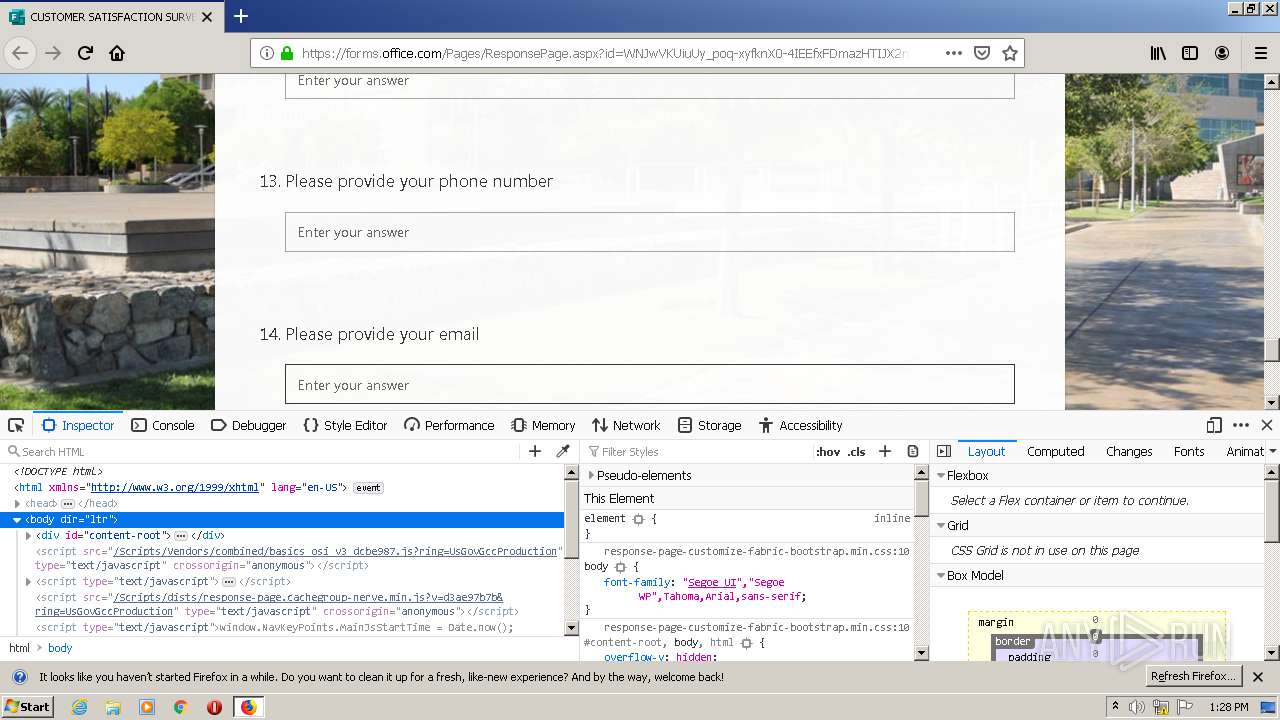This screenshot has width=1280, height=720.
Task: Open the Memory panel
Action: 543,425
